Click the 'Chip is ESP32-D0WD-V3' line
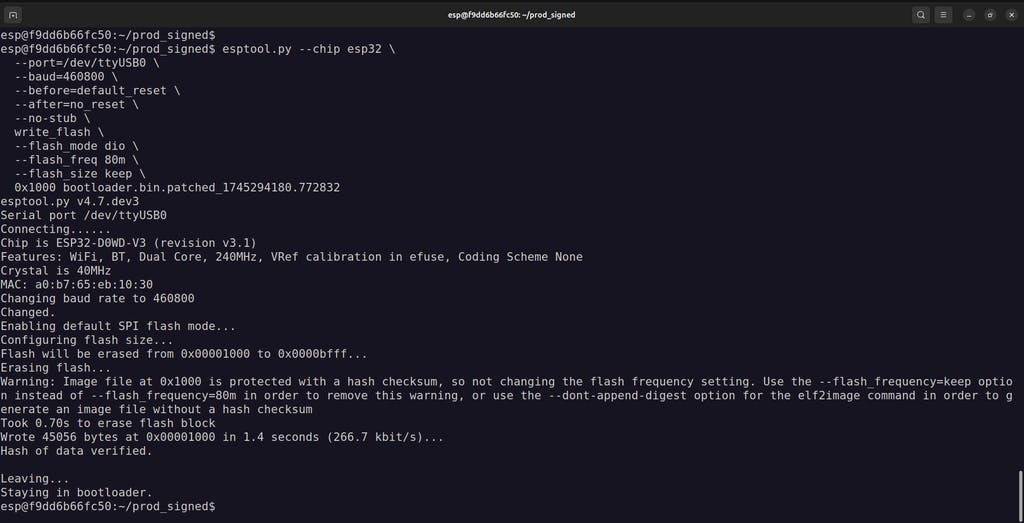 pos(129,243)
